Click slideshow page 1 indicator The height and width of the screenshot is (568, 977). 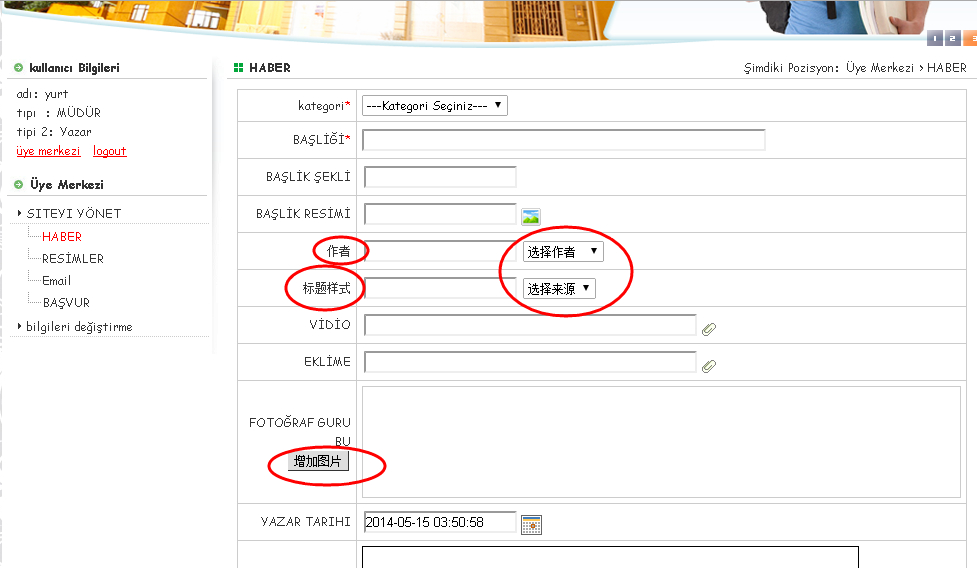point(935,39)
